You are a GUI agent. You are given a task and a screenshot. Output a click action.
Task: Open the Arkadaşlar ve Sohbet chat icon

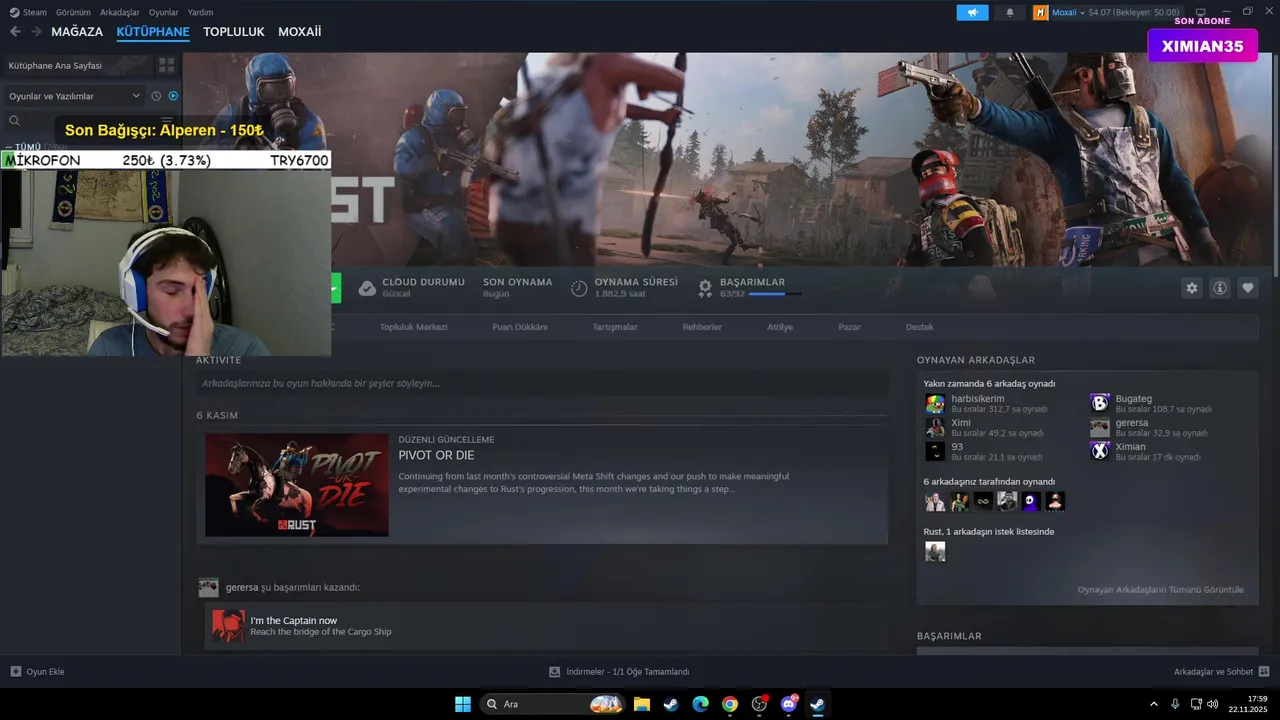pos(1264,672)
